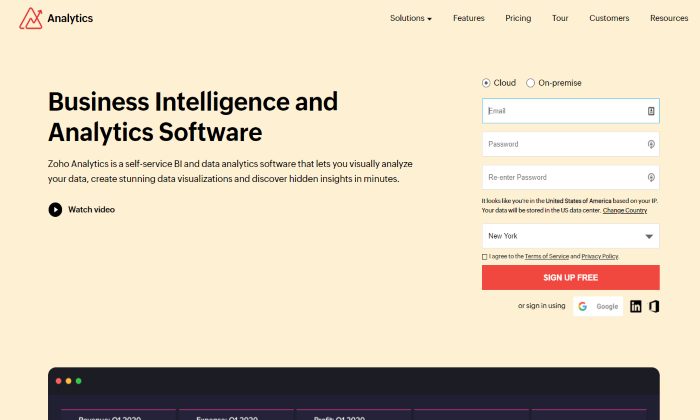Click the Google G logo
The width and height of the screenshot is (700, 420).
(x=583, y=306)
